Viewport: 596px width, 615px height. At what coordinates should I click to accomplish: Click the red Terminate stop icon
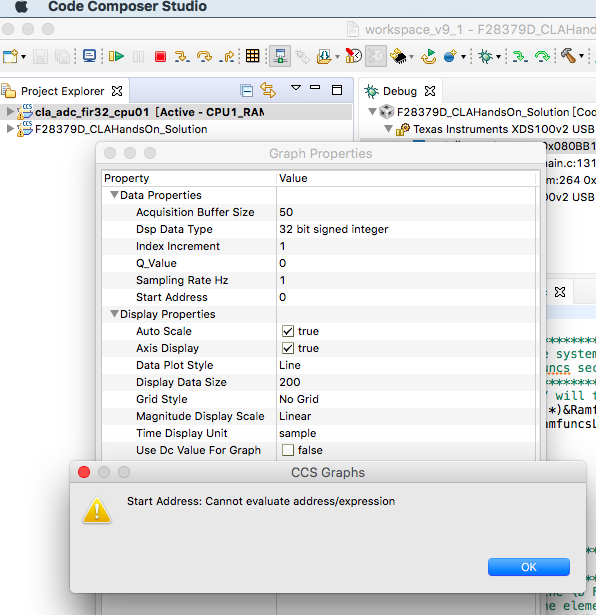point(160,57)
